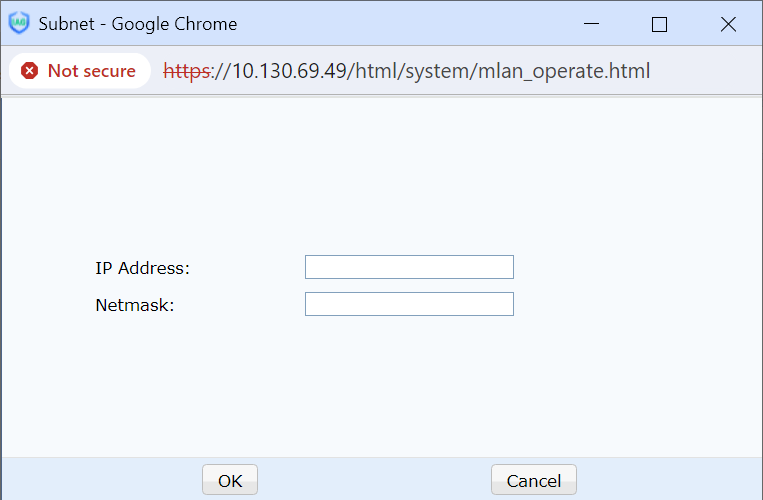Image resolution: width=763 pixels, height=500 pixels.
Task: Focus the IP Address input field
Action: (409, 267)
